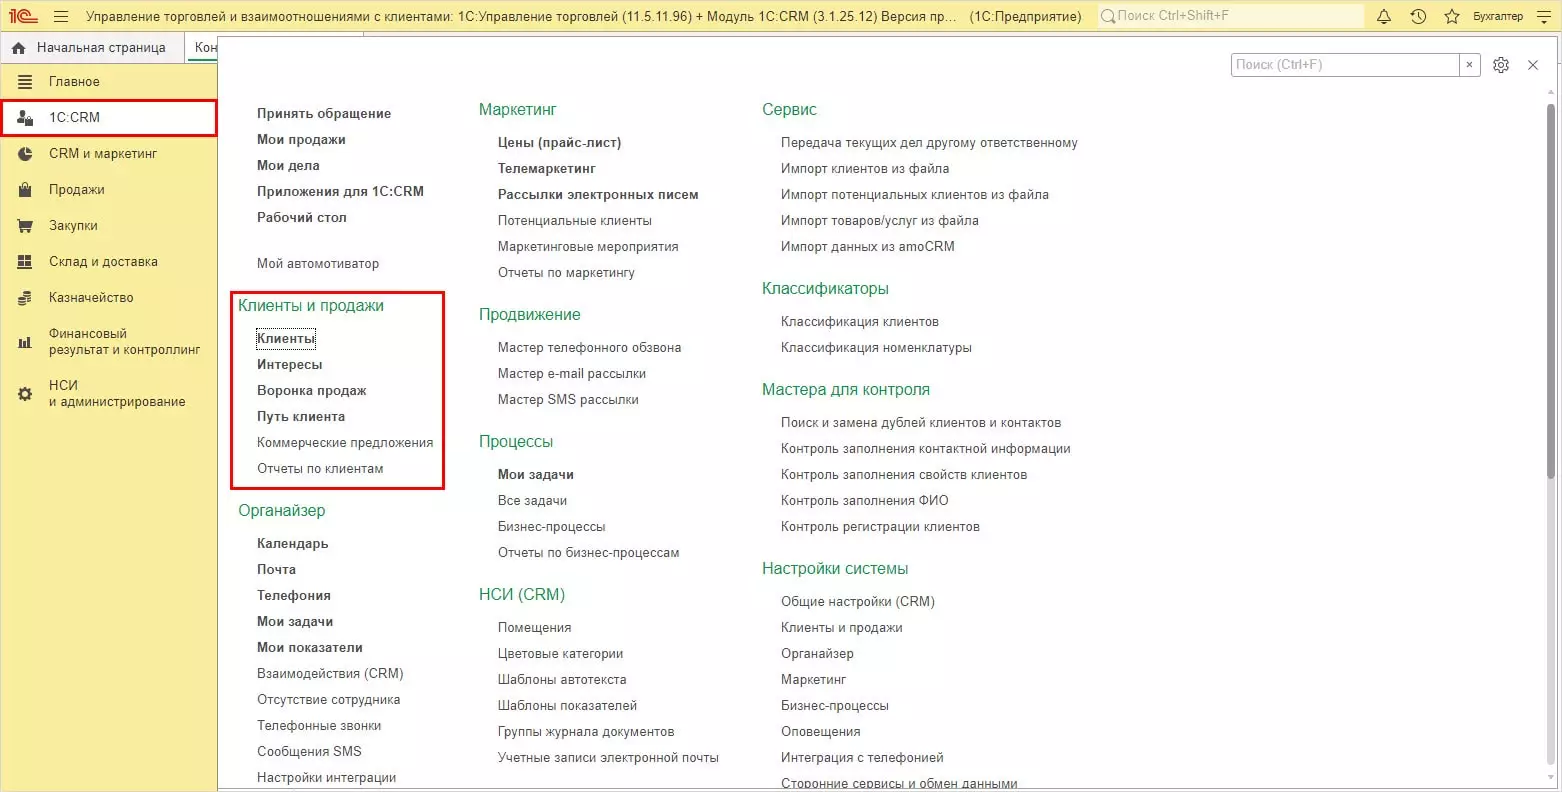
Task: Open Мой автомотиватор
Action: point(318,264)
